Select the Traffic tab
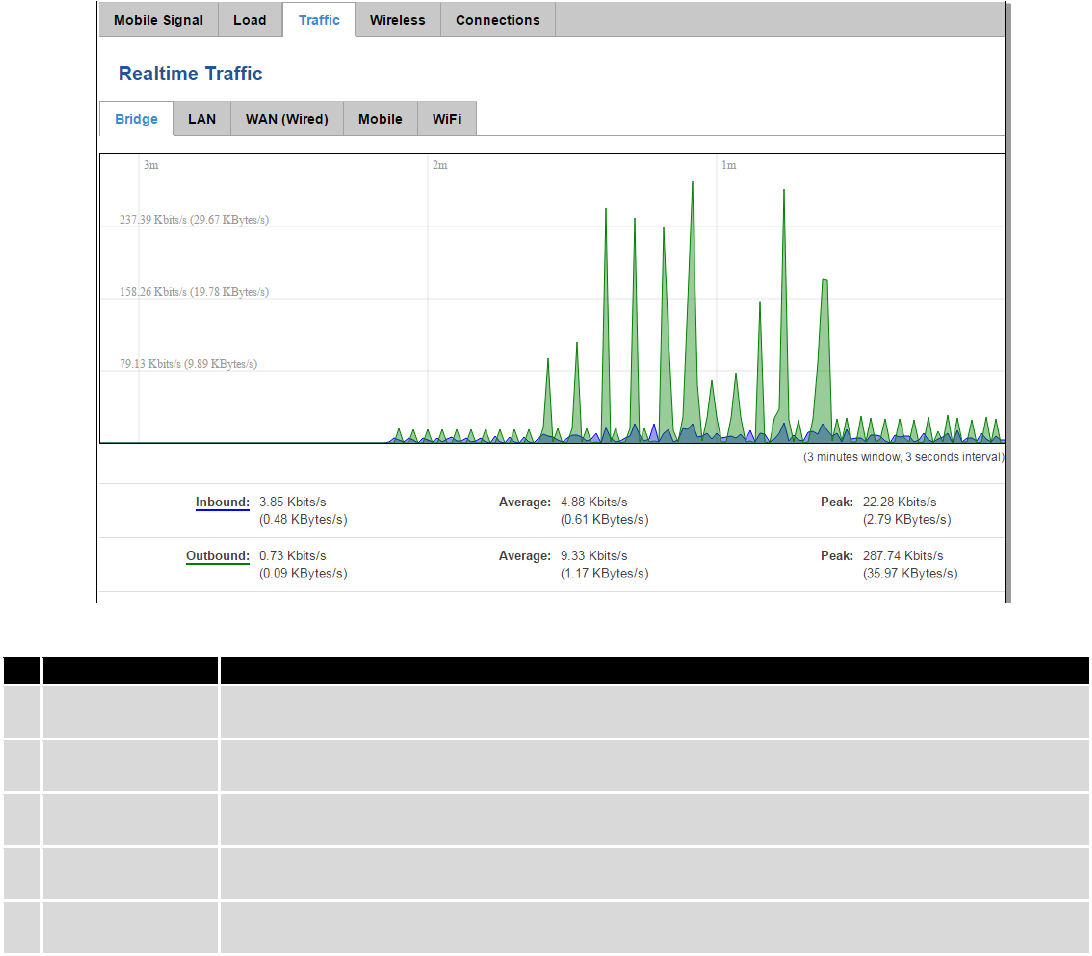Image resolution: width=1092 pixels, height=956 pixels. [x=319, y=20]
